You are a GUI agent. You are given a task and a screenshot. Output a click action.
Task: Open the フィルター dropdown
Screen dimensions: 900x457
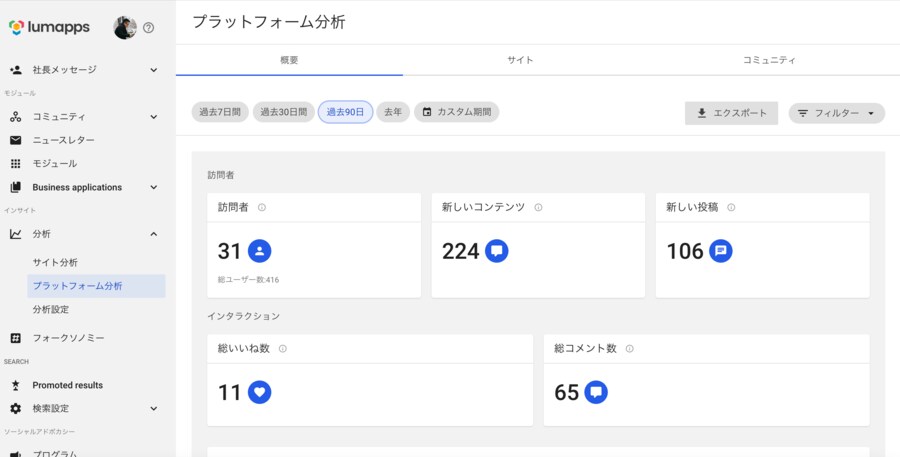(836, 113)
